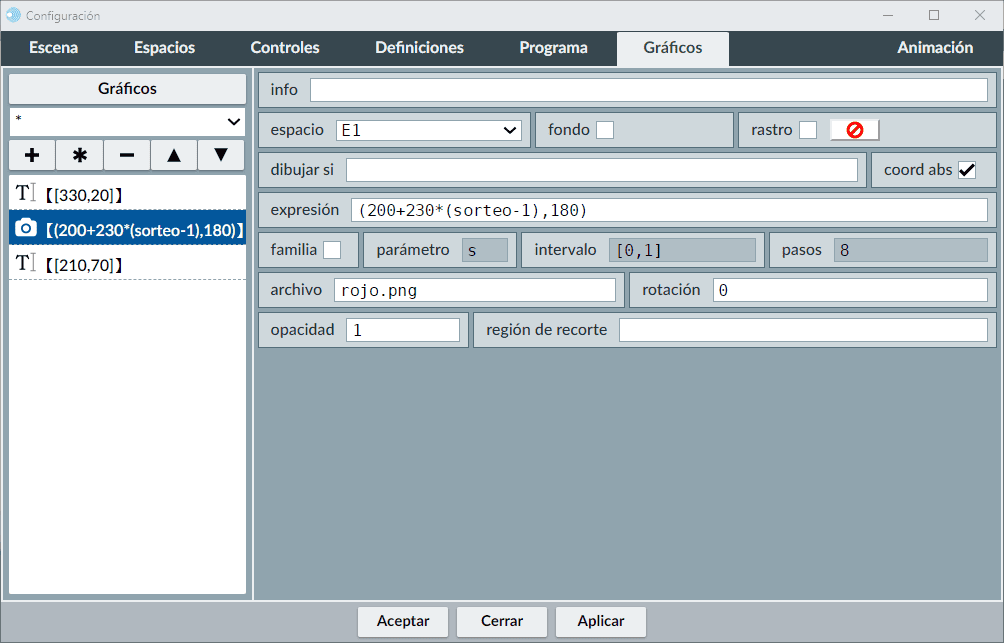Click the Aplicar button
The image size is (1004, 643).
(x=601, y=621)
